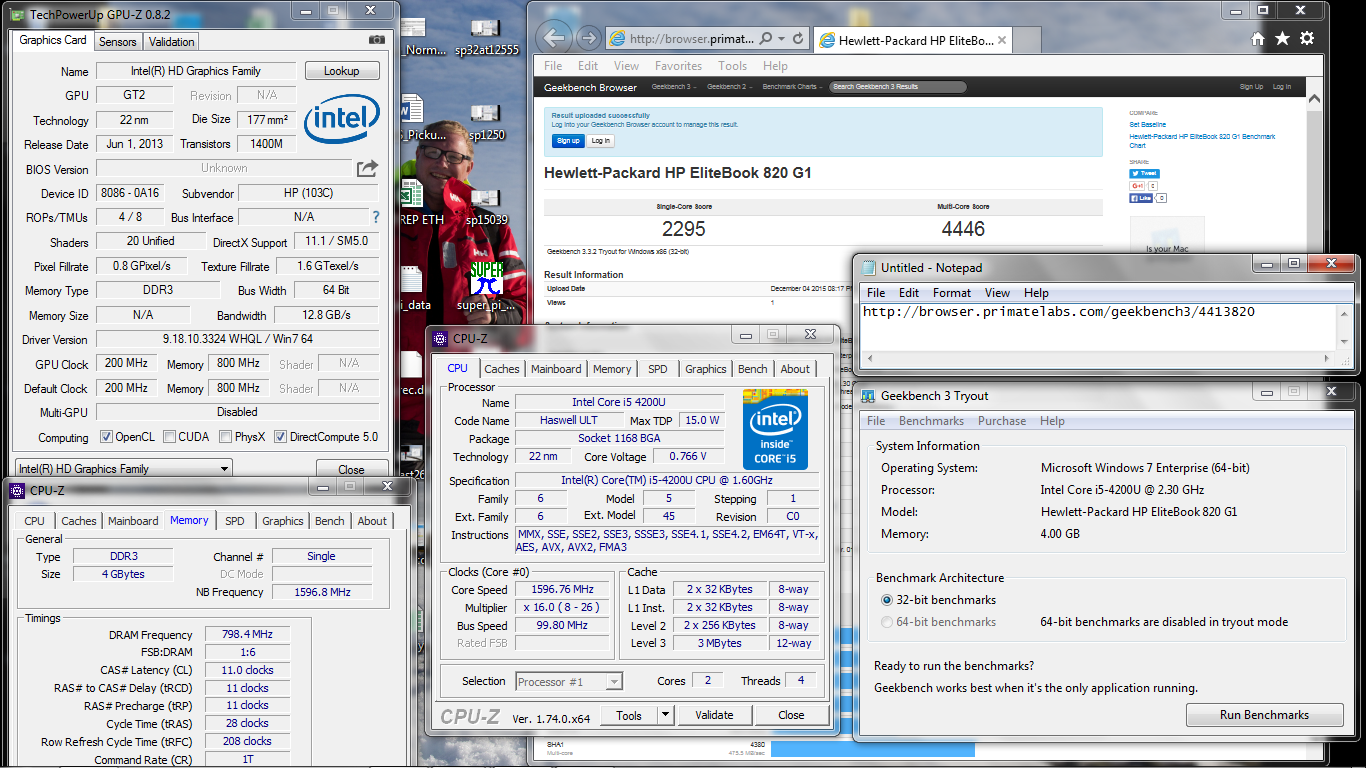This screenshot has height=768, width=1366.
Task: Open the arrow beside CPU-Z Tools button
Action: pos(665,715)
